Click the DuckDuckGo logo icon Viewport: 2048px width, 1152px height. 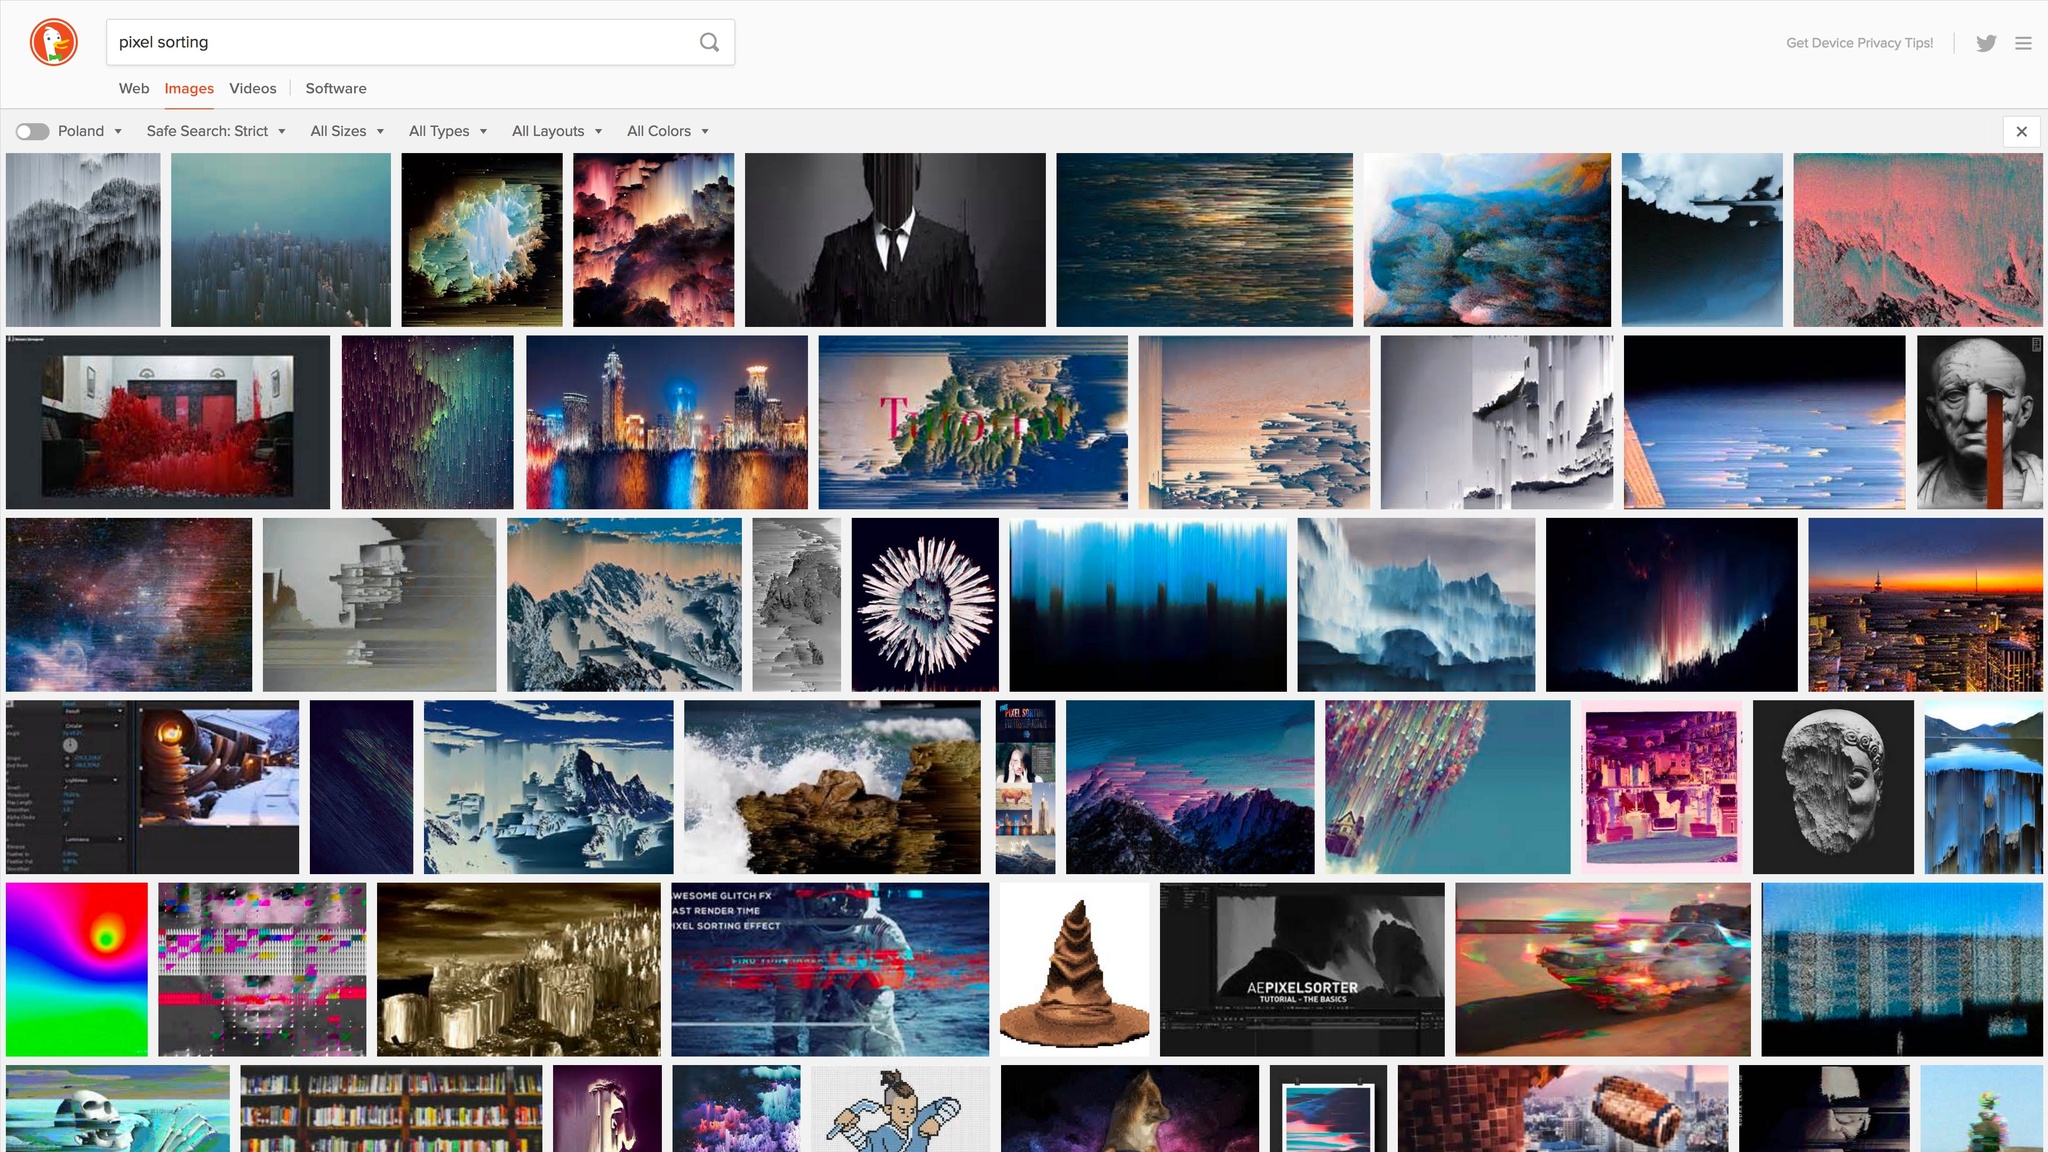[x=54, y=43]
